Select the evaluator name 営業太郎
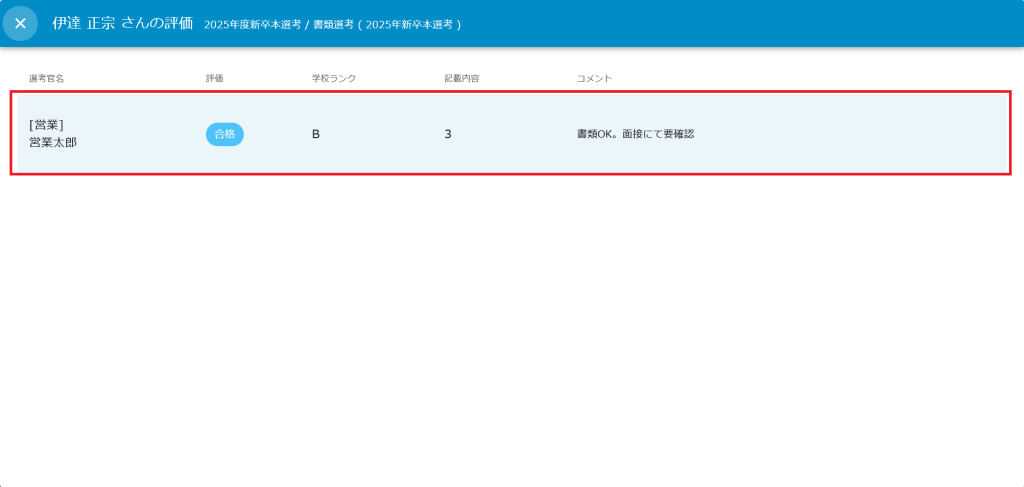This screenshot has width=1024, height=487. click(53, 142)
